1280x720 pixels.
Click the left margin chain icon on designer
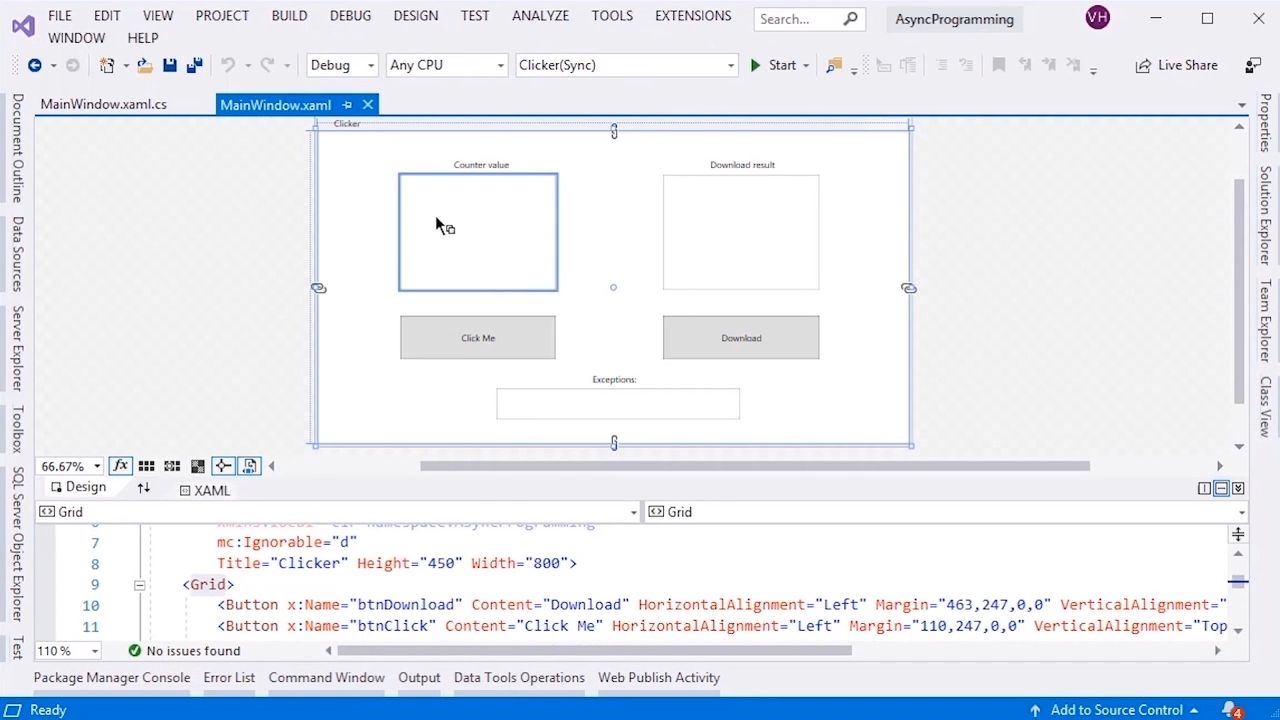coord(318,288)
